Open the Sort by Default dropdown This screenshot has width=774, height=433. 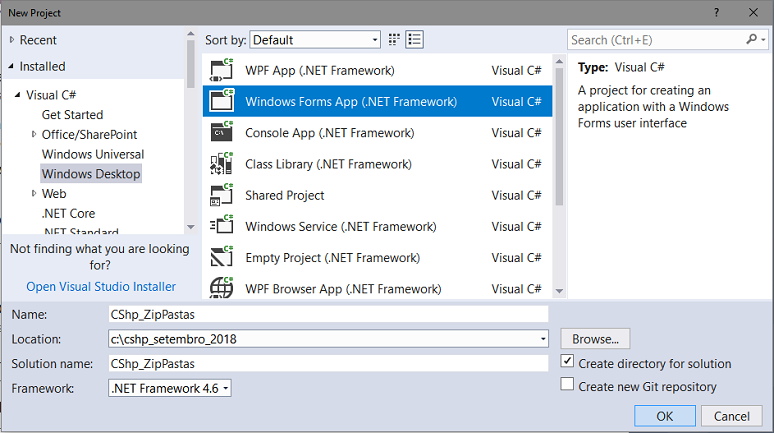(x=315, y=39)
